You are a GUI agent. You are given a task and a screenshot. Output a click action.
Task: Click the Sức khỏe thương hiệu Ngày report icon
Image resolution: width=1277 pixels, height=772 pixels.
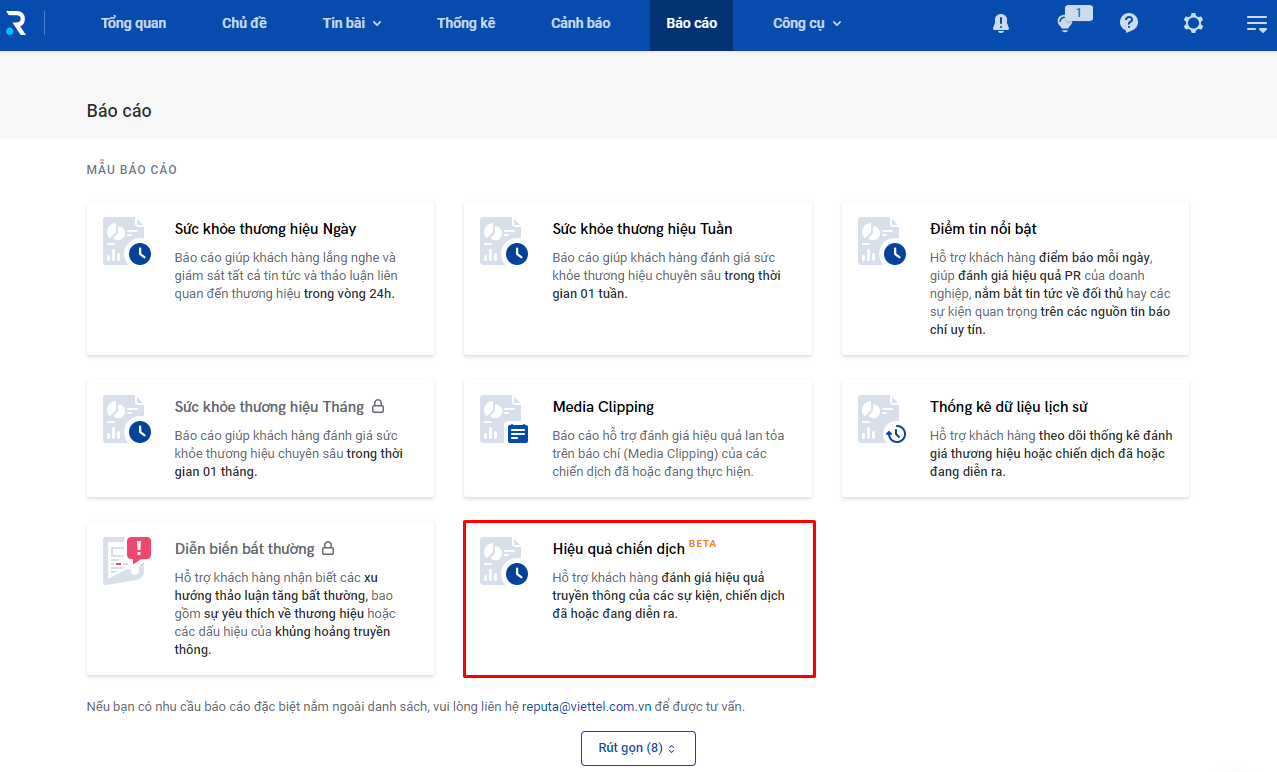click(x=127, y=241)
